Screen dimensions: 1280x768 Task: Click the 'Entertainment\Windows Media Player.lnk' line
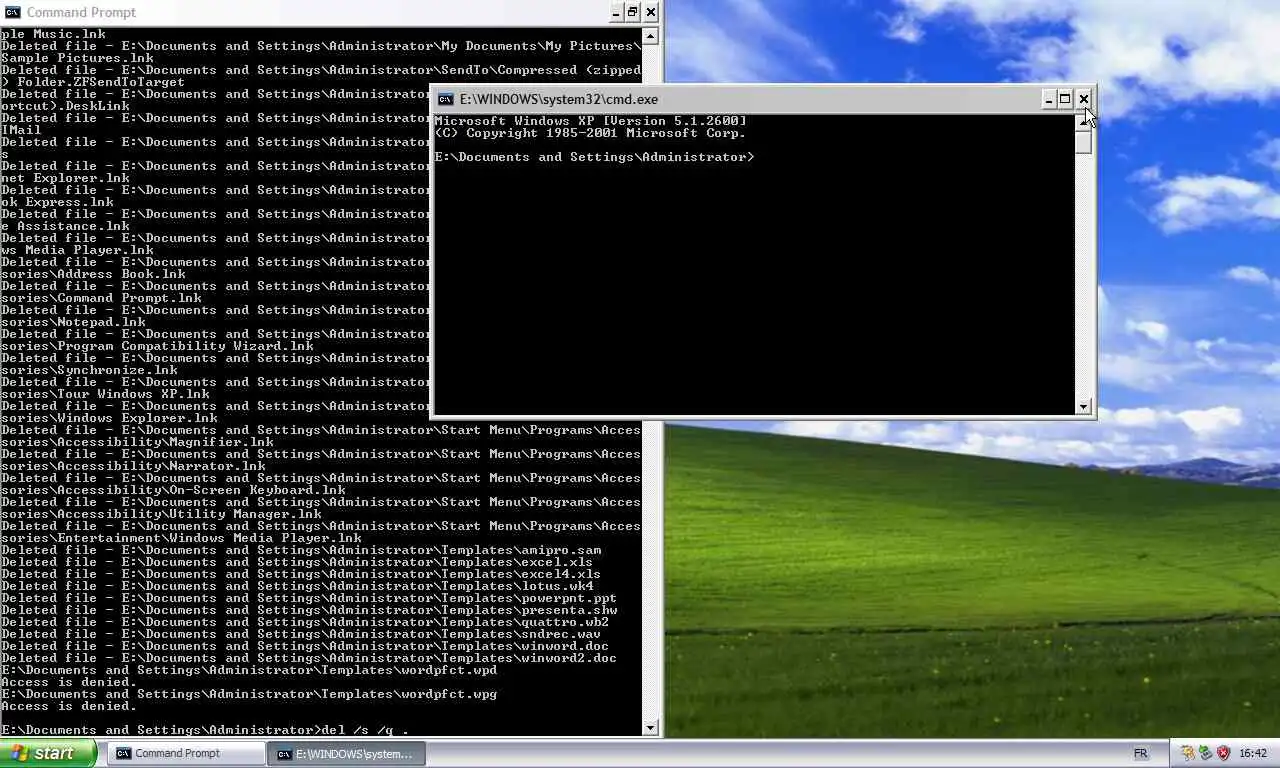(180, 538)
